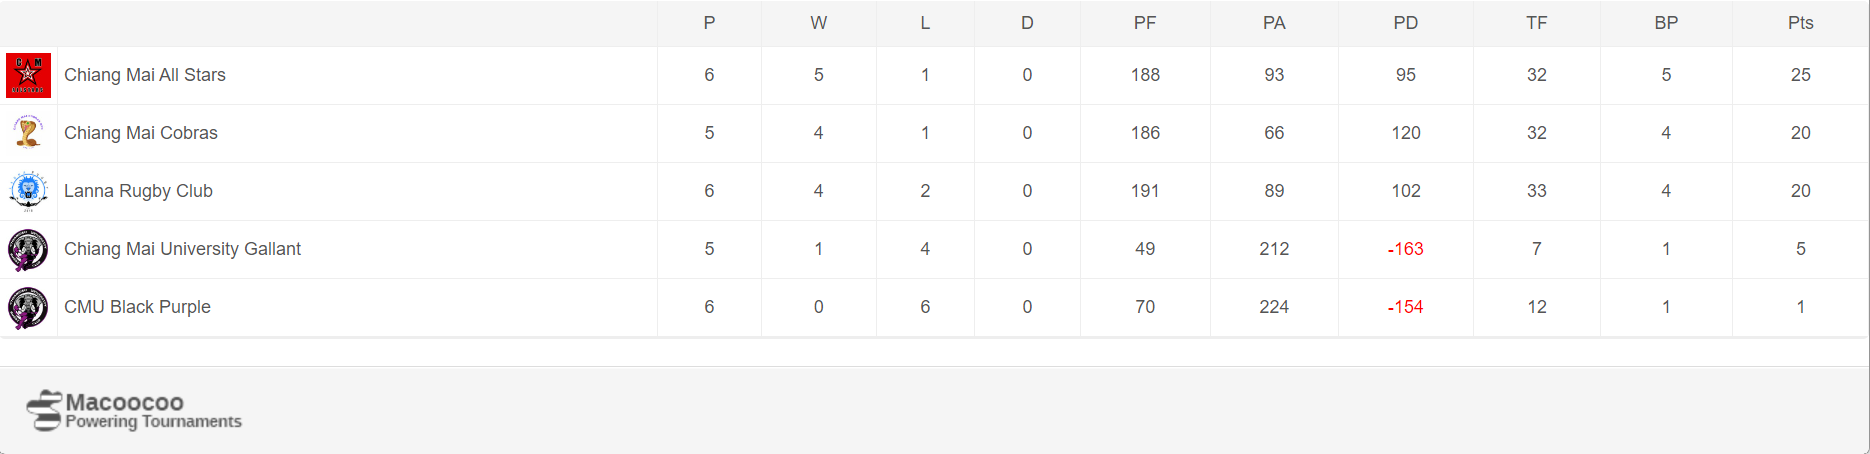Click the W column header
The image size is (1870, 454).
point(818,23)
